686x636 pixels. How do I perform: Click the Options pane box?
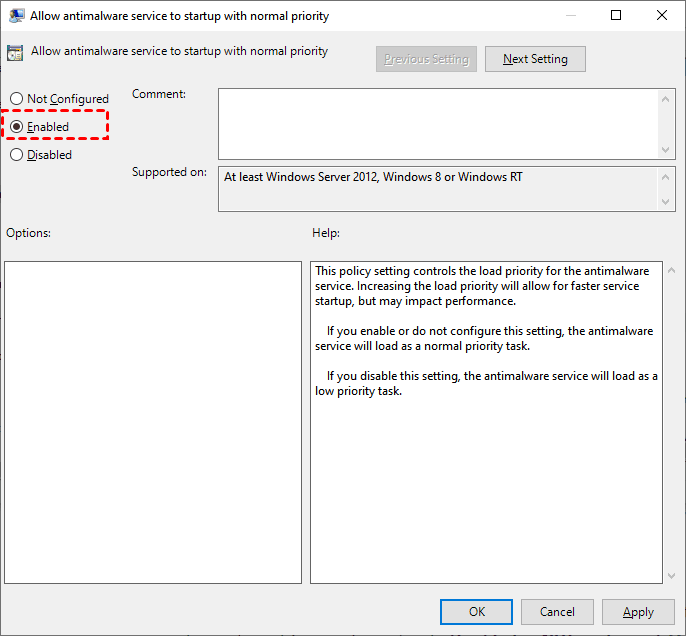pos(153,422)
